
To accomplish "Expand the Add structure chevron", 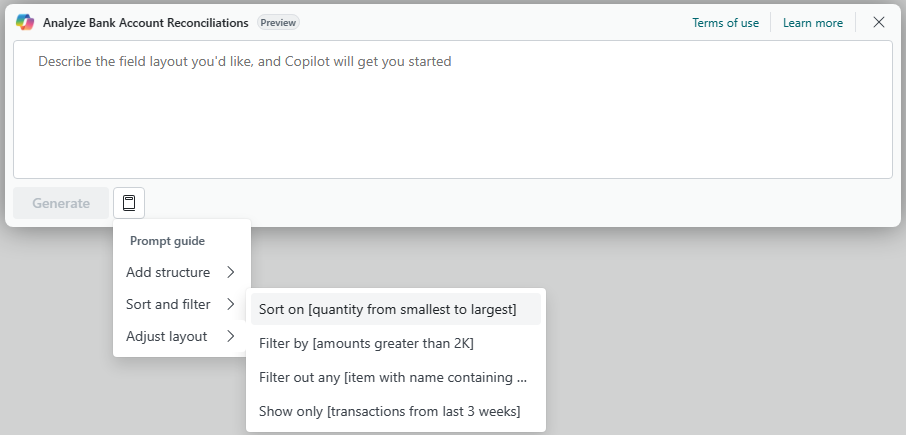I will tap(231, 272).
